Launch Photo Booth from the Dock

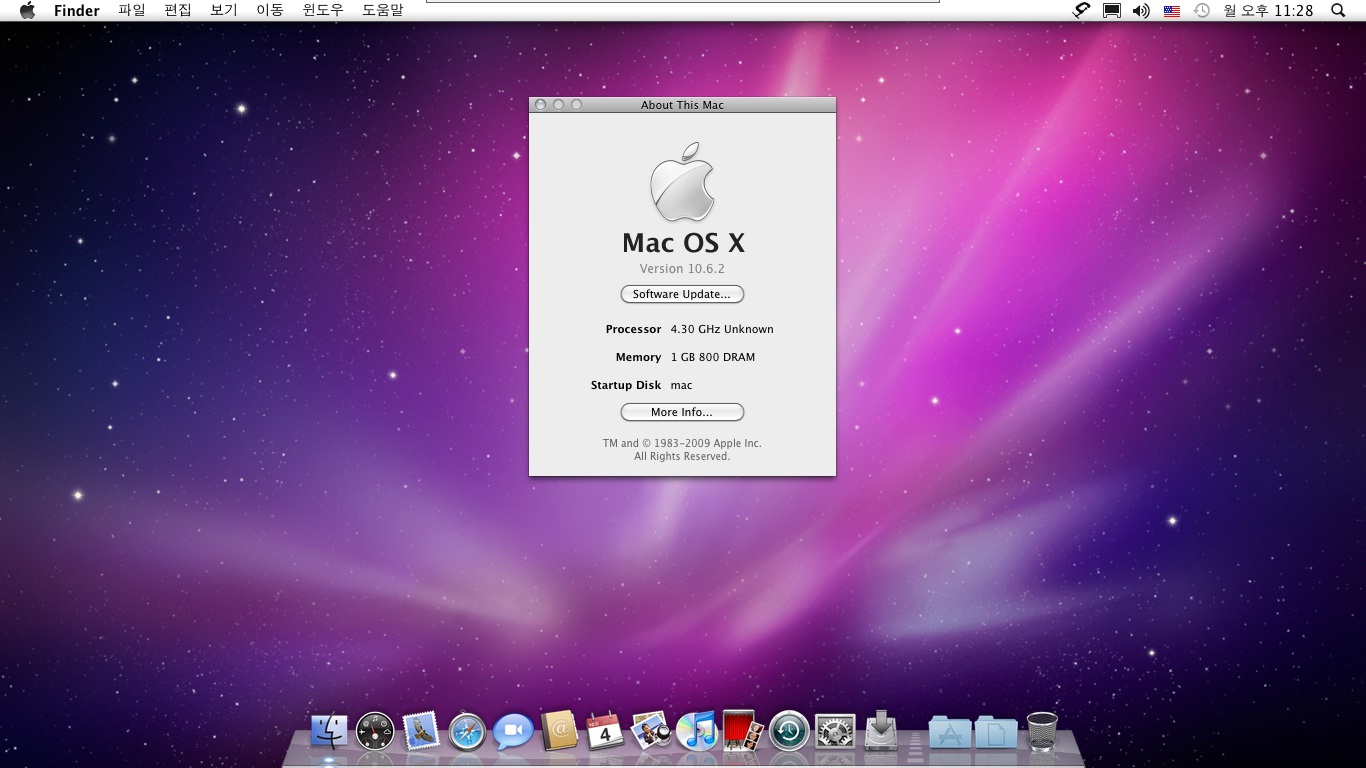pos(743,731)
